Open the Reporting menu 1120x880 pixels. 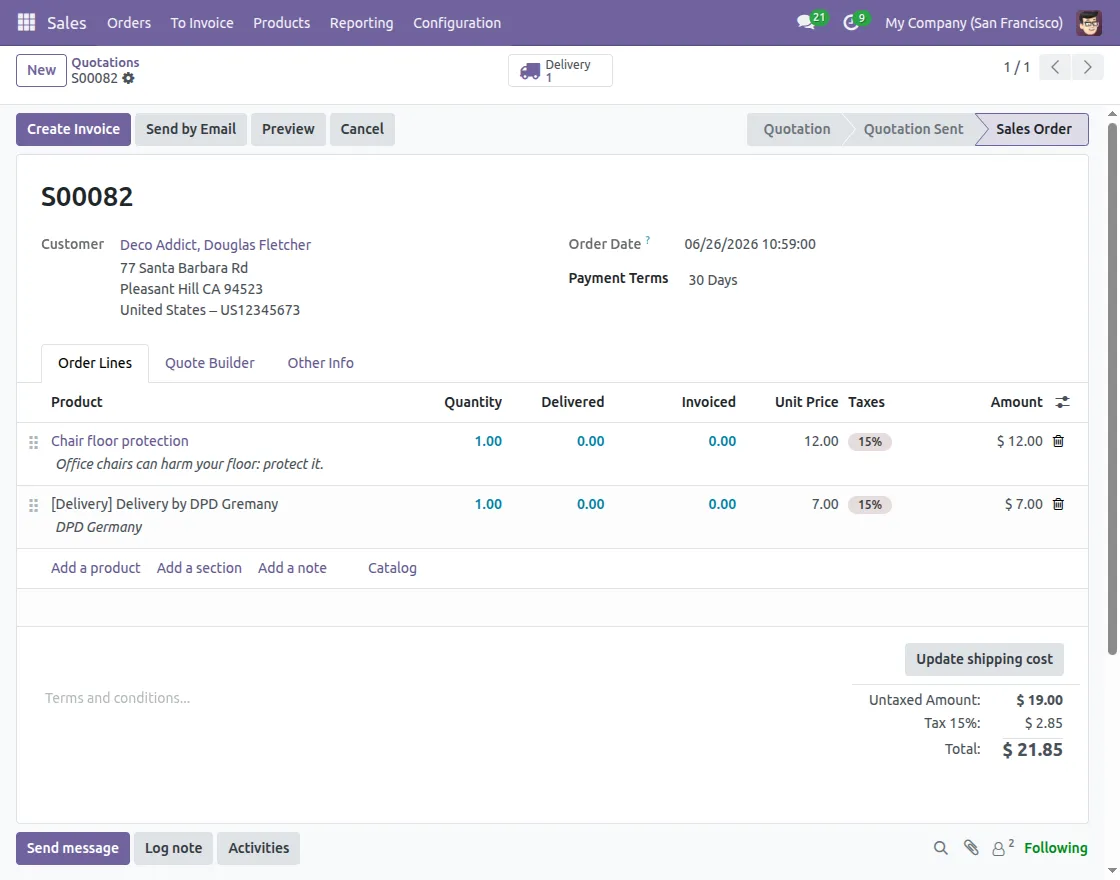(361, 23)
